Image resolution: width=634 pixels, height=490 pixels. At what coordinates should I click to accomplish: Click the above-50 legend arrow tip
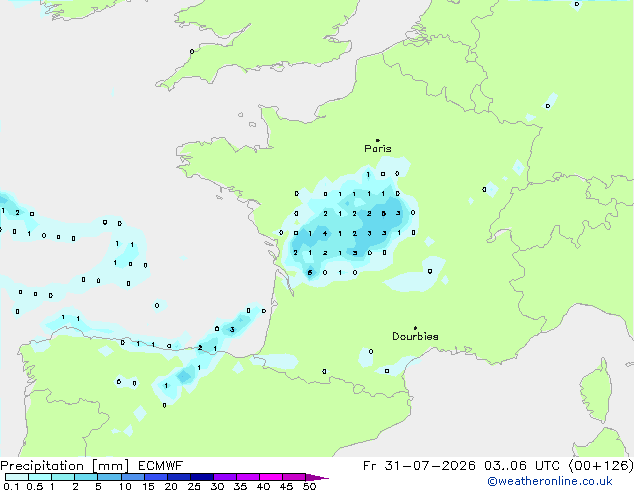(x=317, y=477)
